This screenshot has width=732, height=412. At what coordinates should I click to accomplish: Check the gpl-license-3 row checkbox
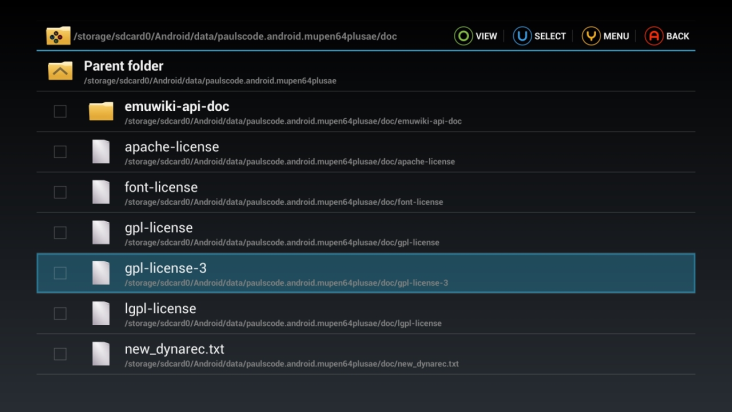tap(60, 273)
